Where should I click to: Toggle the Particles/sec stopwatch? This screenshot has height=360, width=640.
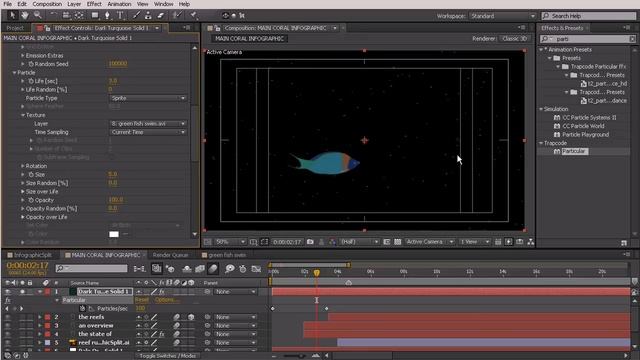point(82,309)
